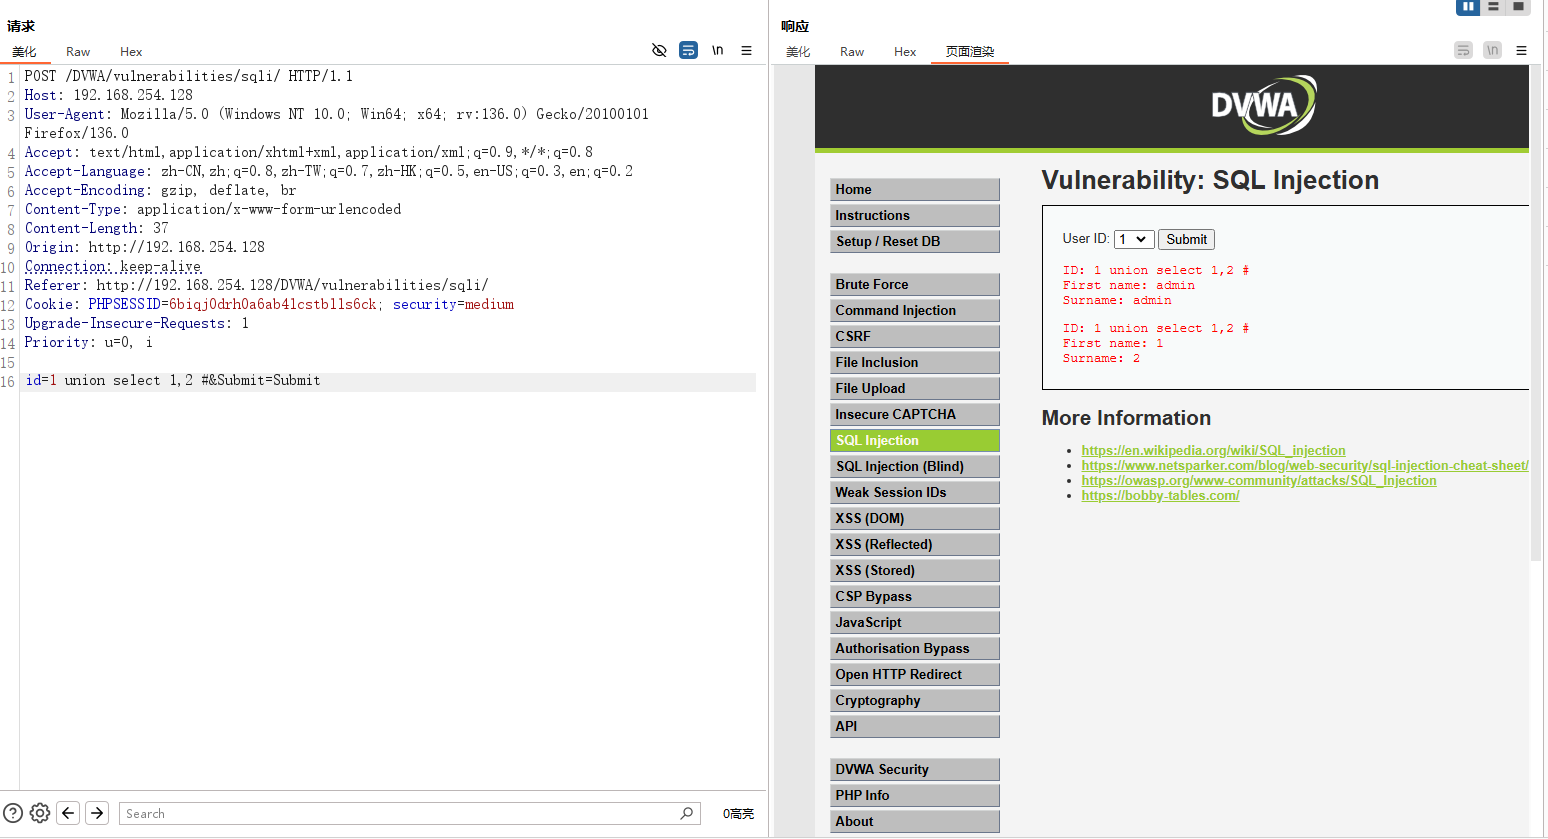Open Setup / Reset DB menu item
The width and height of the screenshot is (1548, 839).
click(x=914, y=241)
